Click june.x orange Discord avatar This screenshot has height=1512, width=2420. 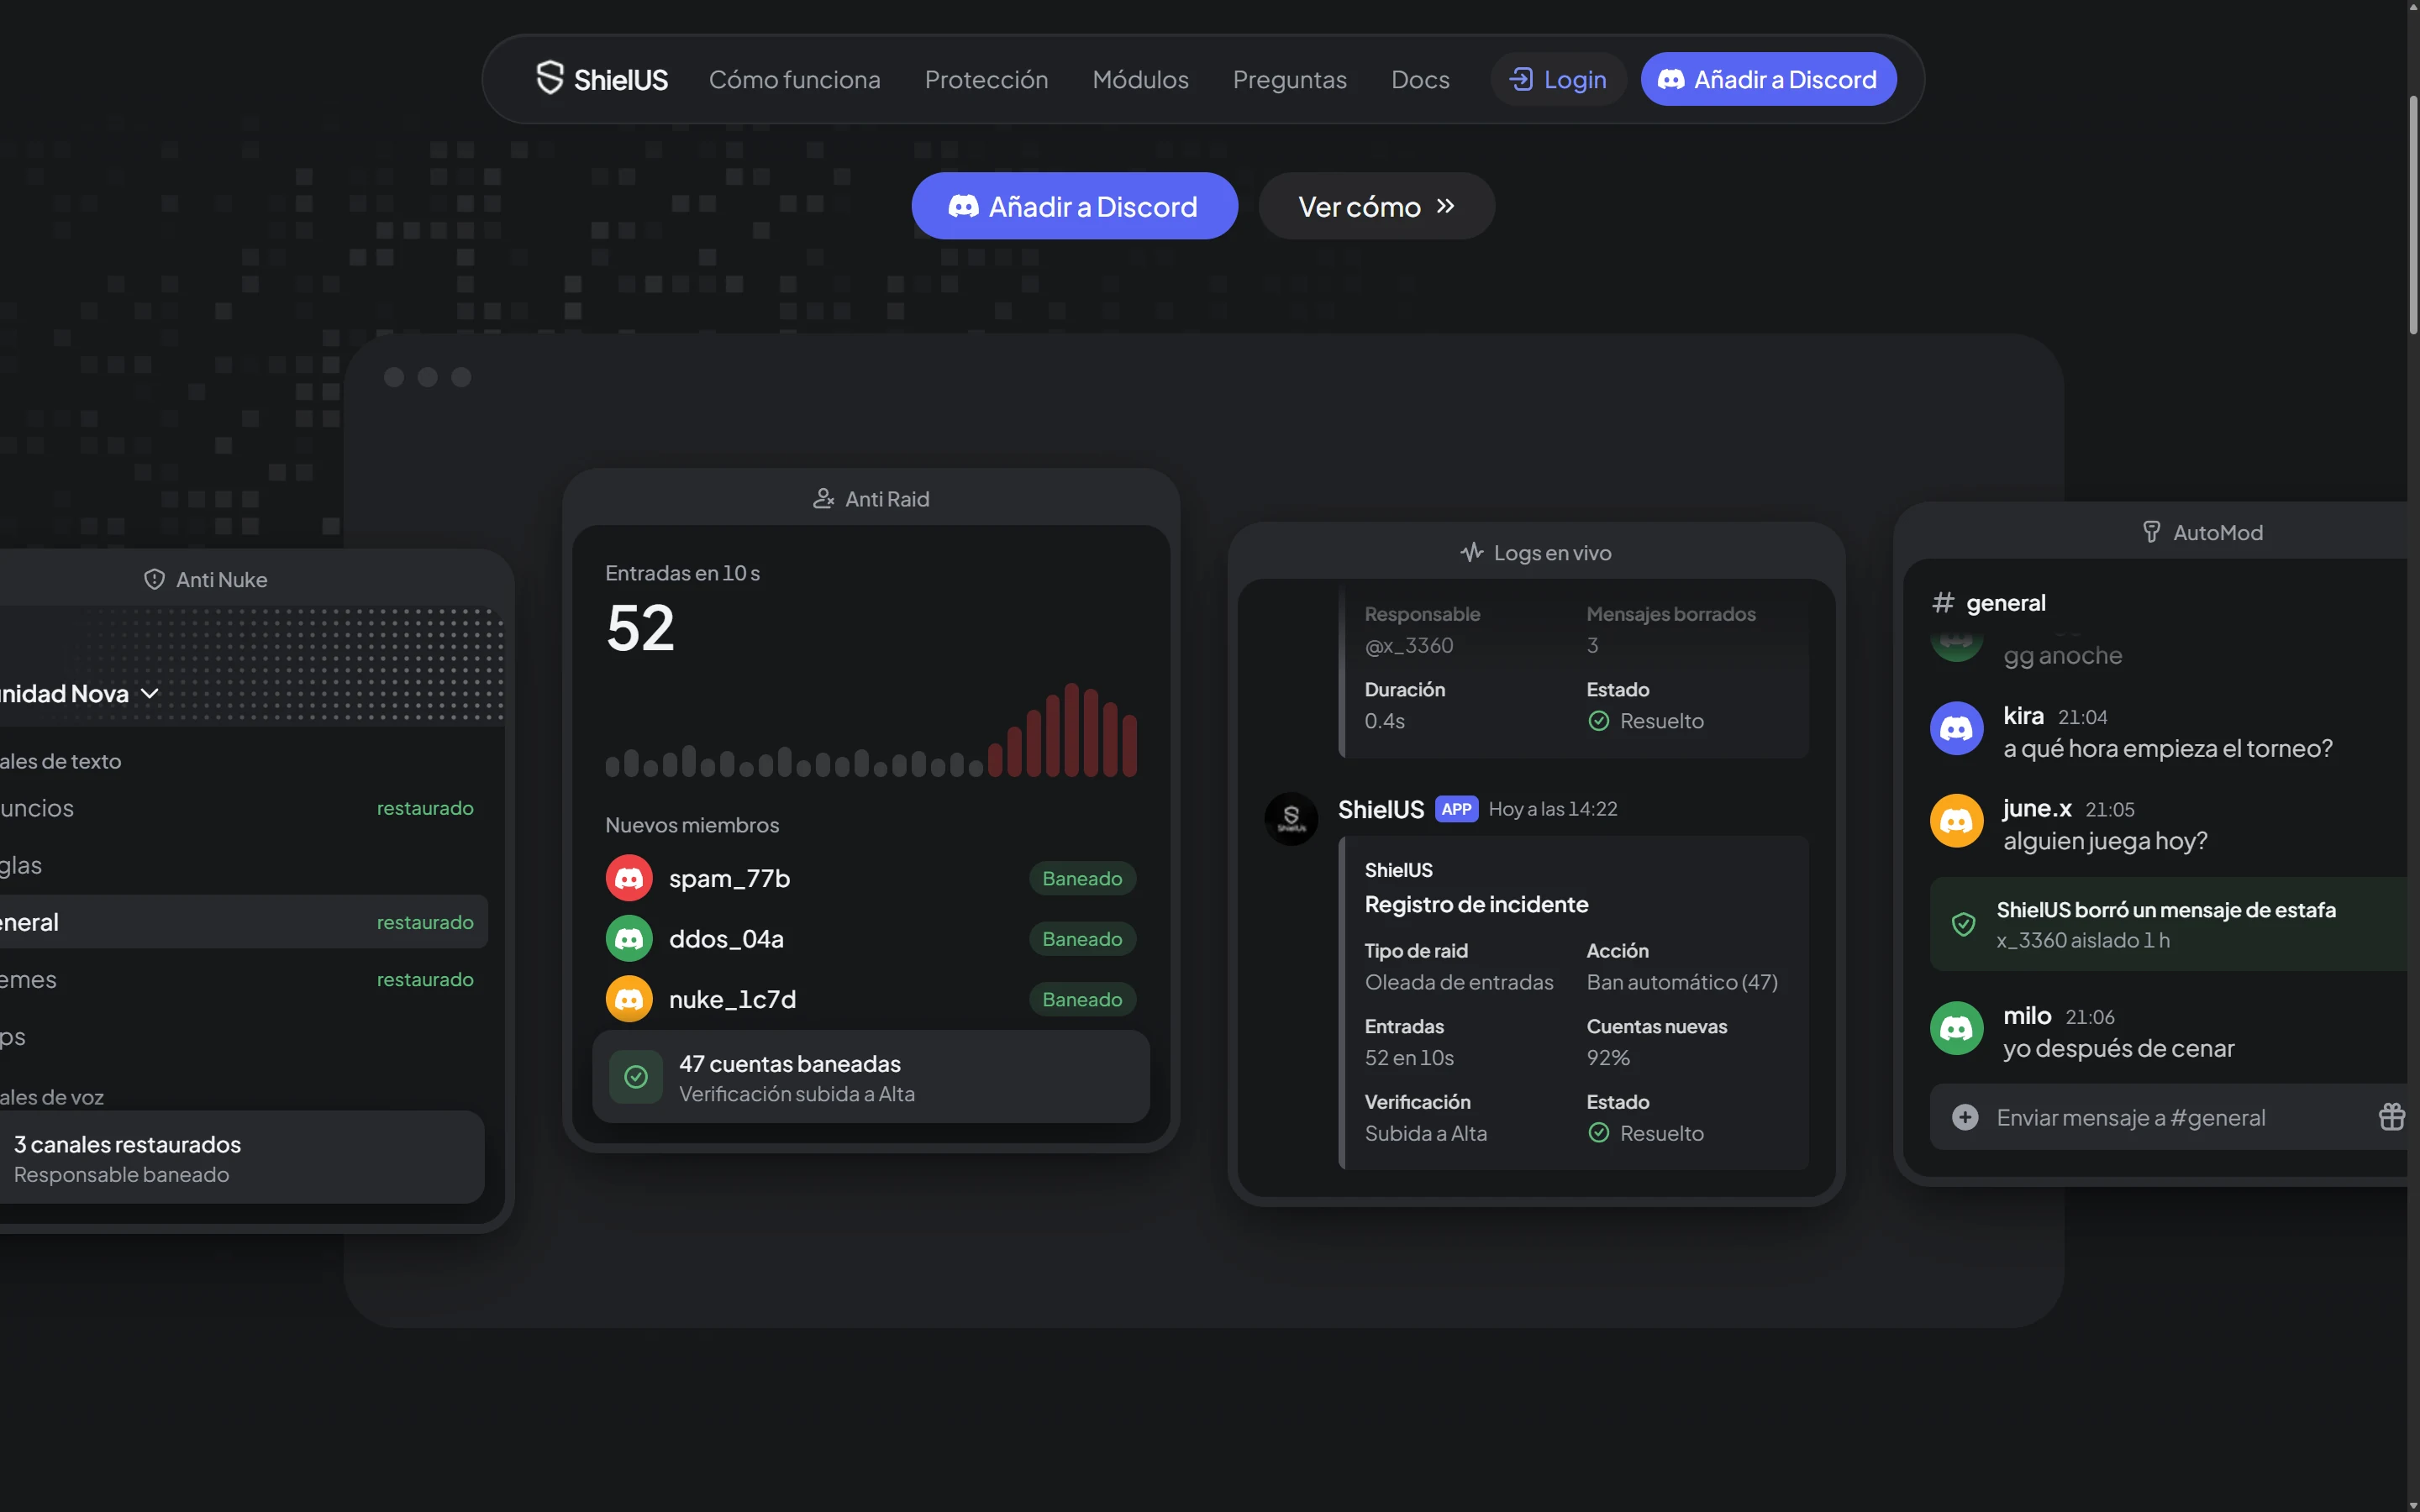pos(1956,821)
